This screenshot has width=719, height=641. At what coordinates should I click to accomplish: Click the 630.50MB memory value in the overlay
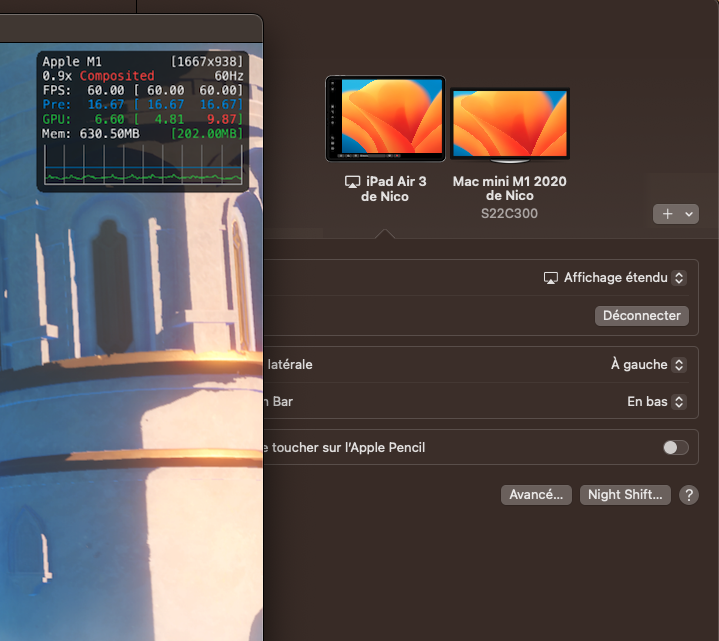110,134
